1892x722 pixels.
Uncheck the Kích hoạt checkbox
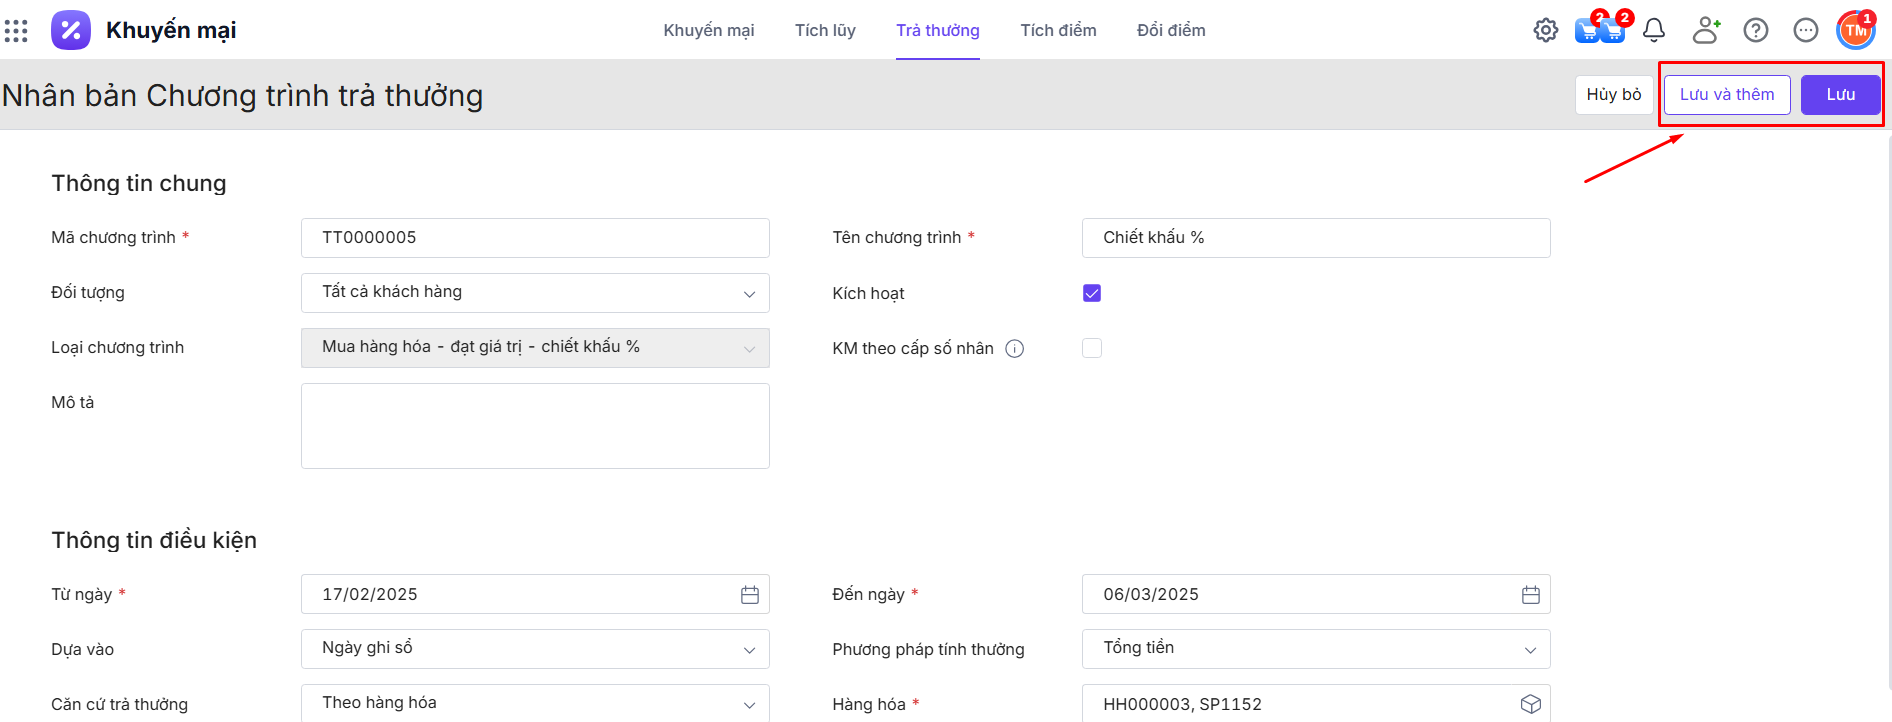click(x=1092, y=293)
